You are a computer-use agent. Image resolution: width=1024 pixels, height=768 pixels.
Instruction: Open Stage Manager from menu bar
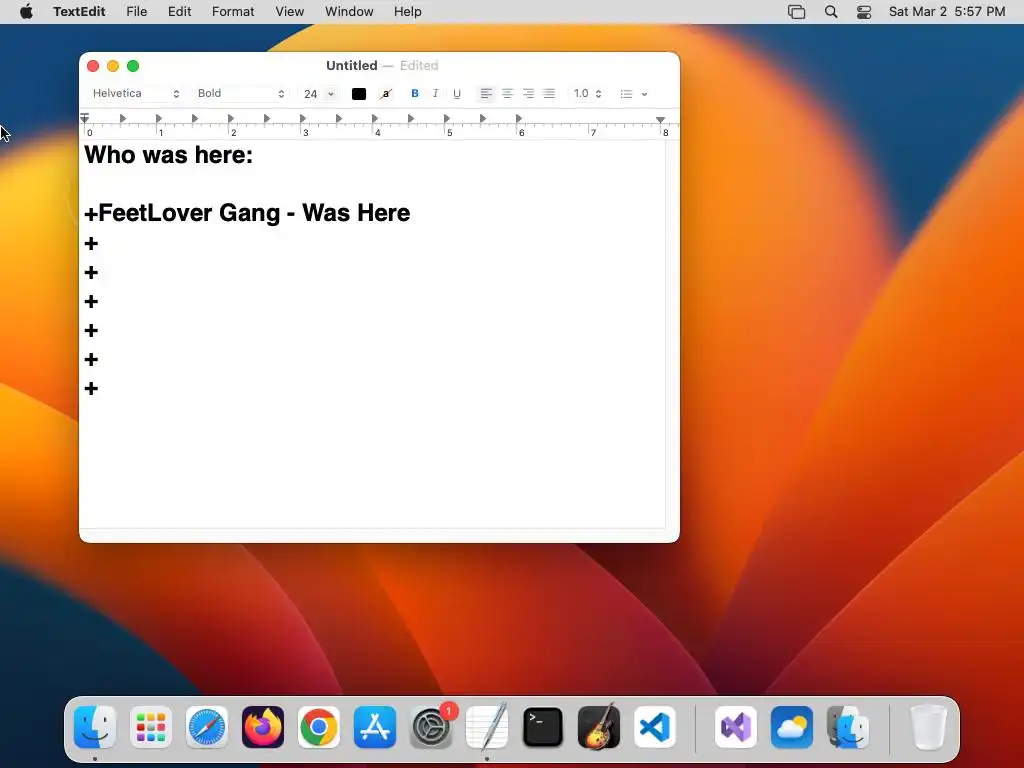(x=797, y=12)
